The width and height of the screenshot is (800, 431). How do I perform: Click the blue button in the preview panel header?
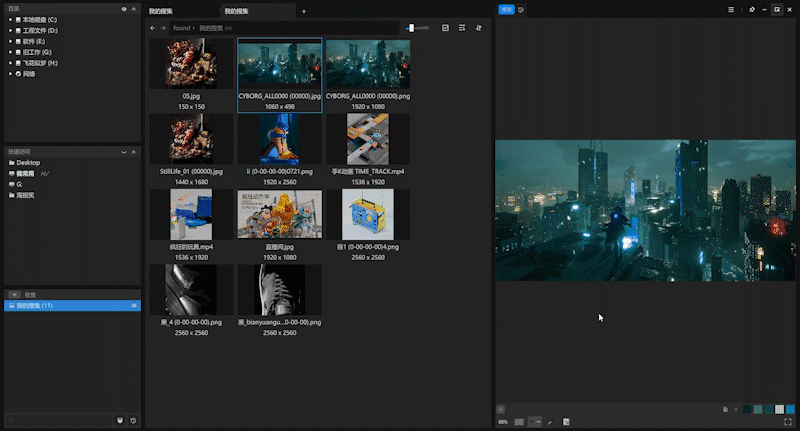pyautogui.click(x=506, y=10)
